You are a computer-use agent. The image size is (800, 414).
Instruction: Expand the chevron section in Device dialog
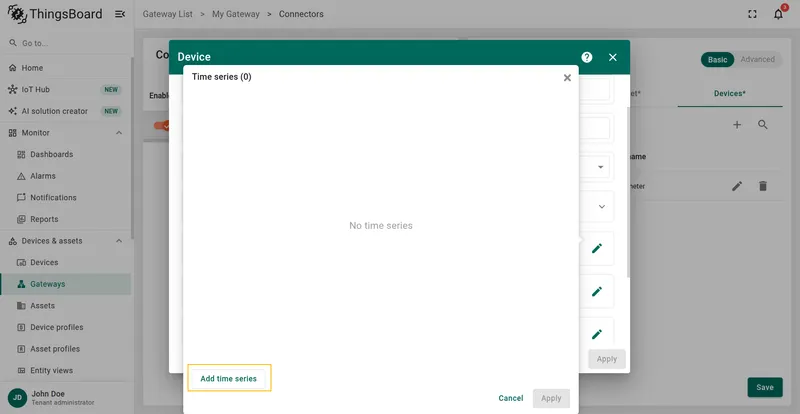coord(602,207)
